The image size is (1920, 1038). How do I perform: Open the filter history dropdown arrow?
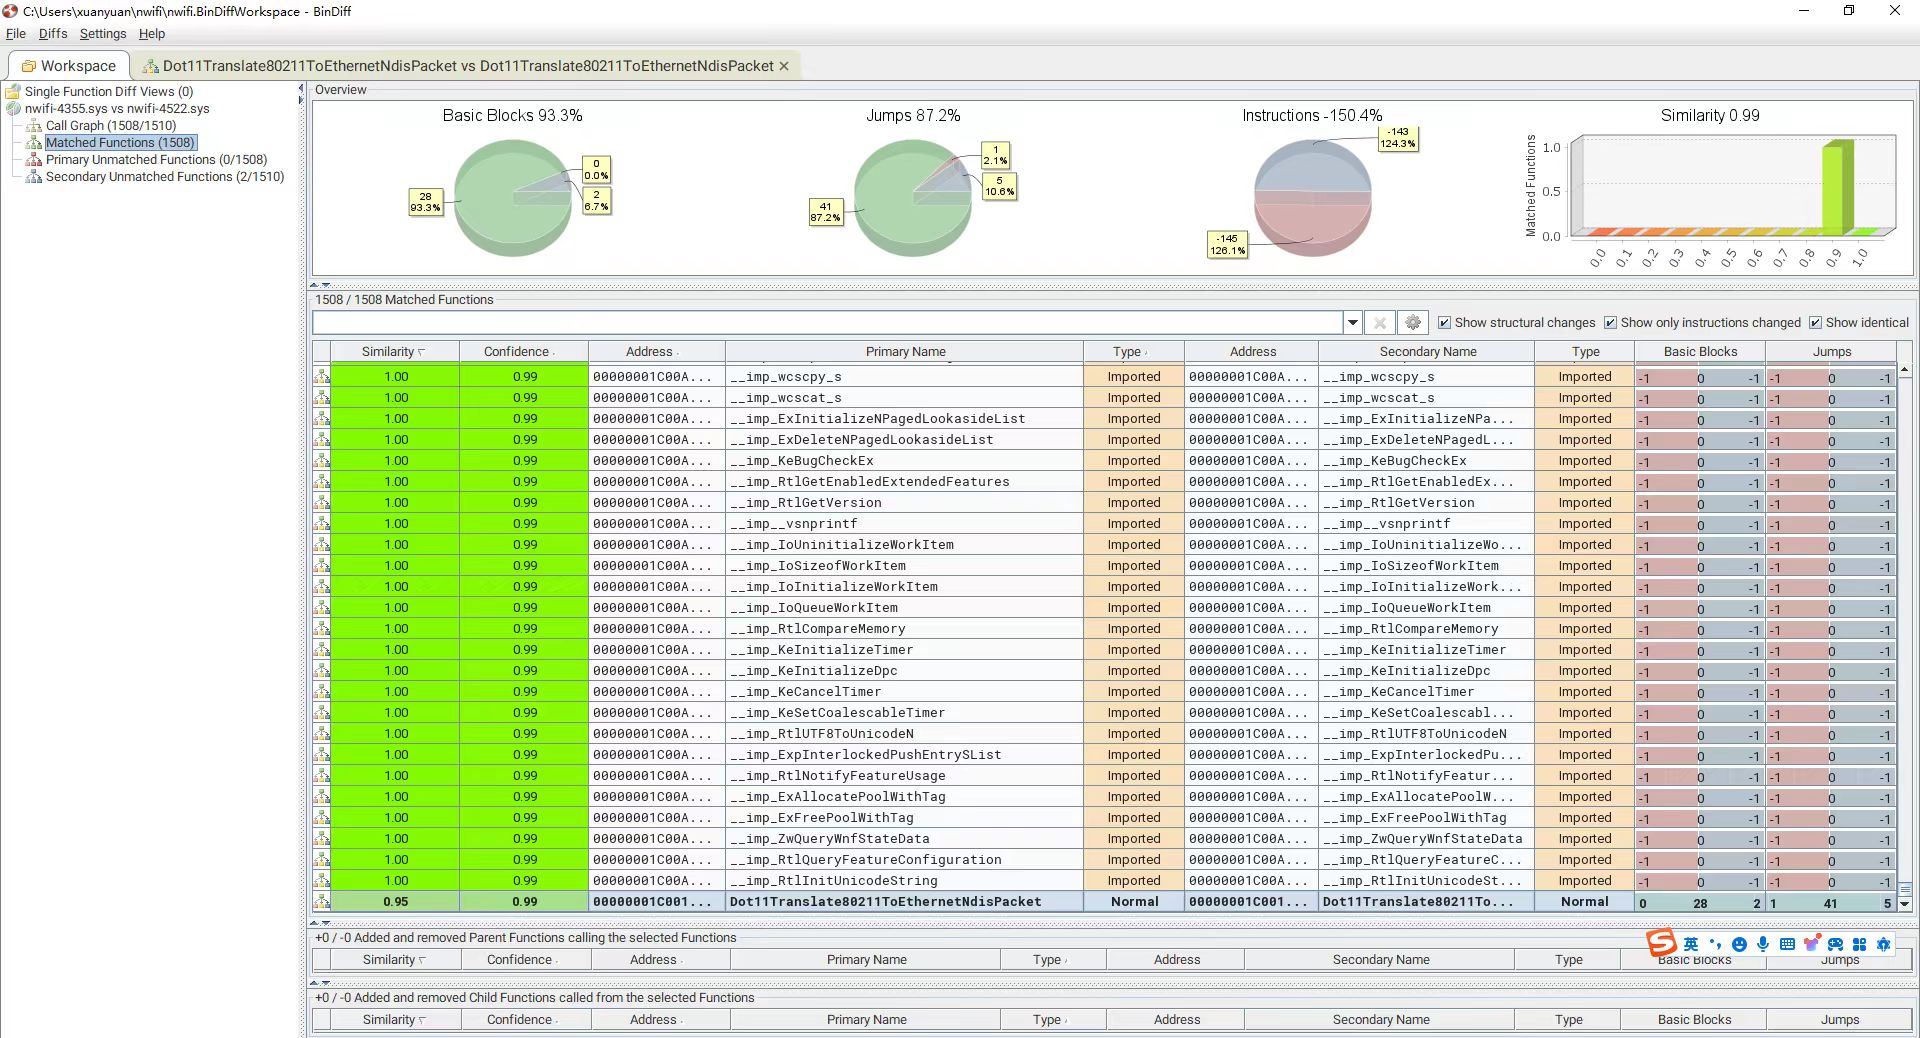pyautogui.click(x=1352, y=323)
